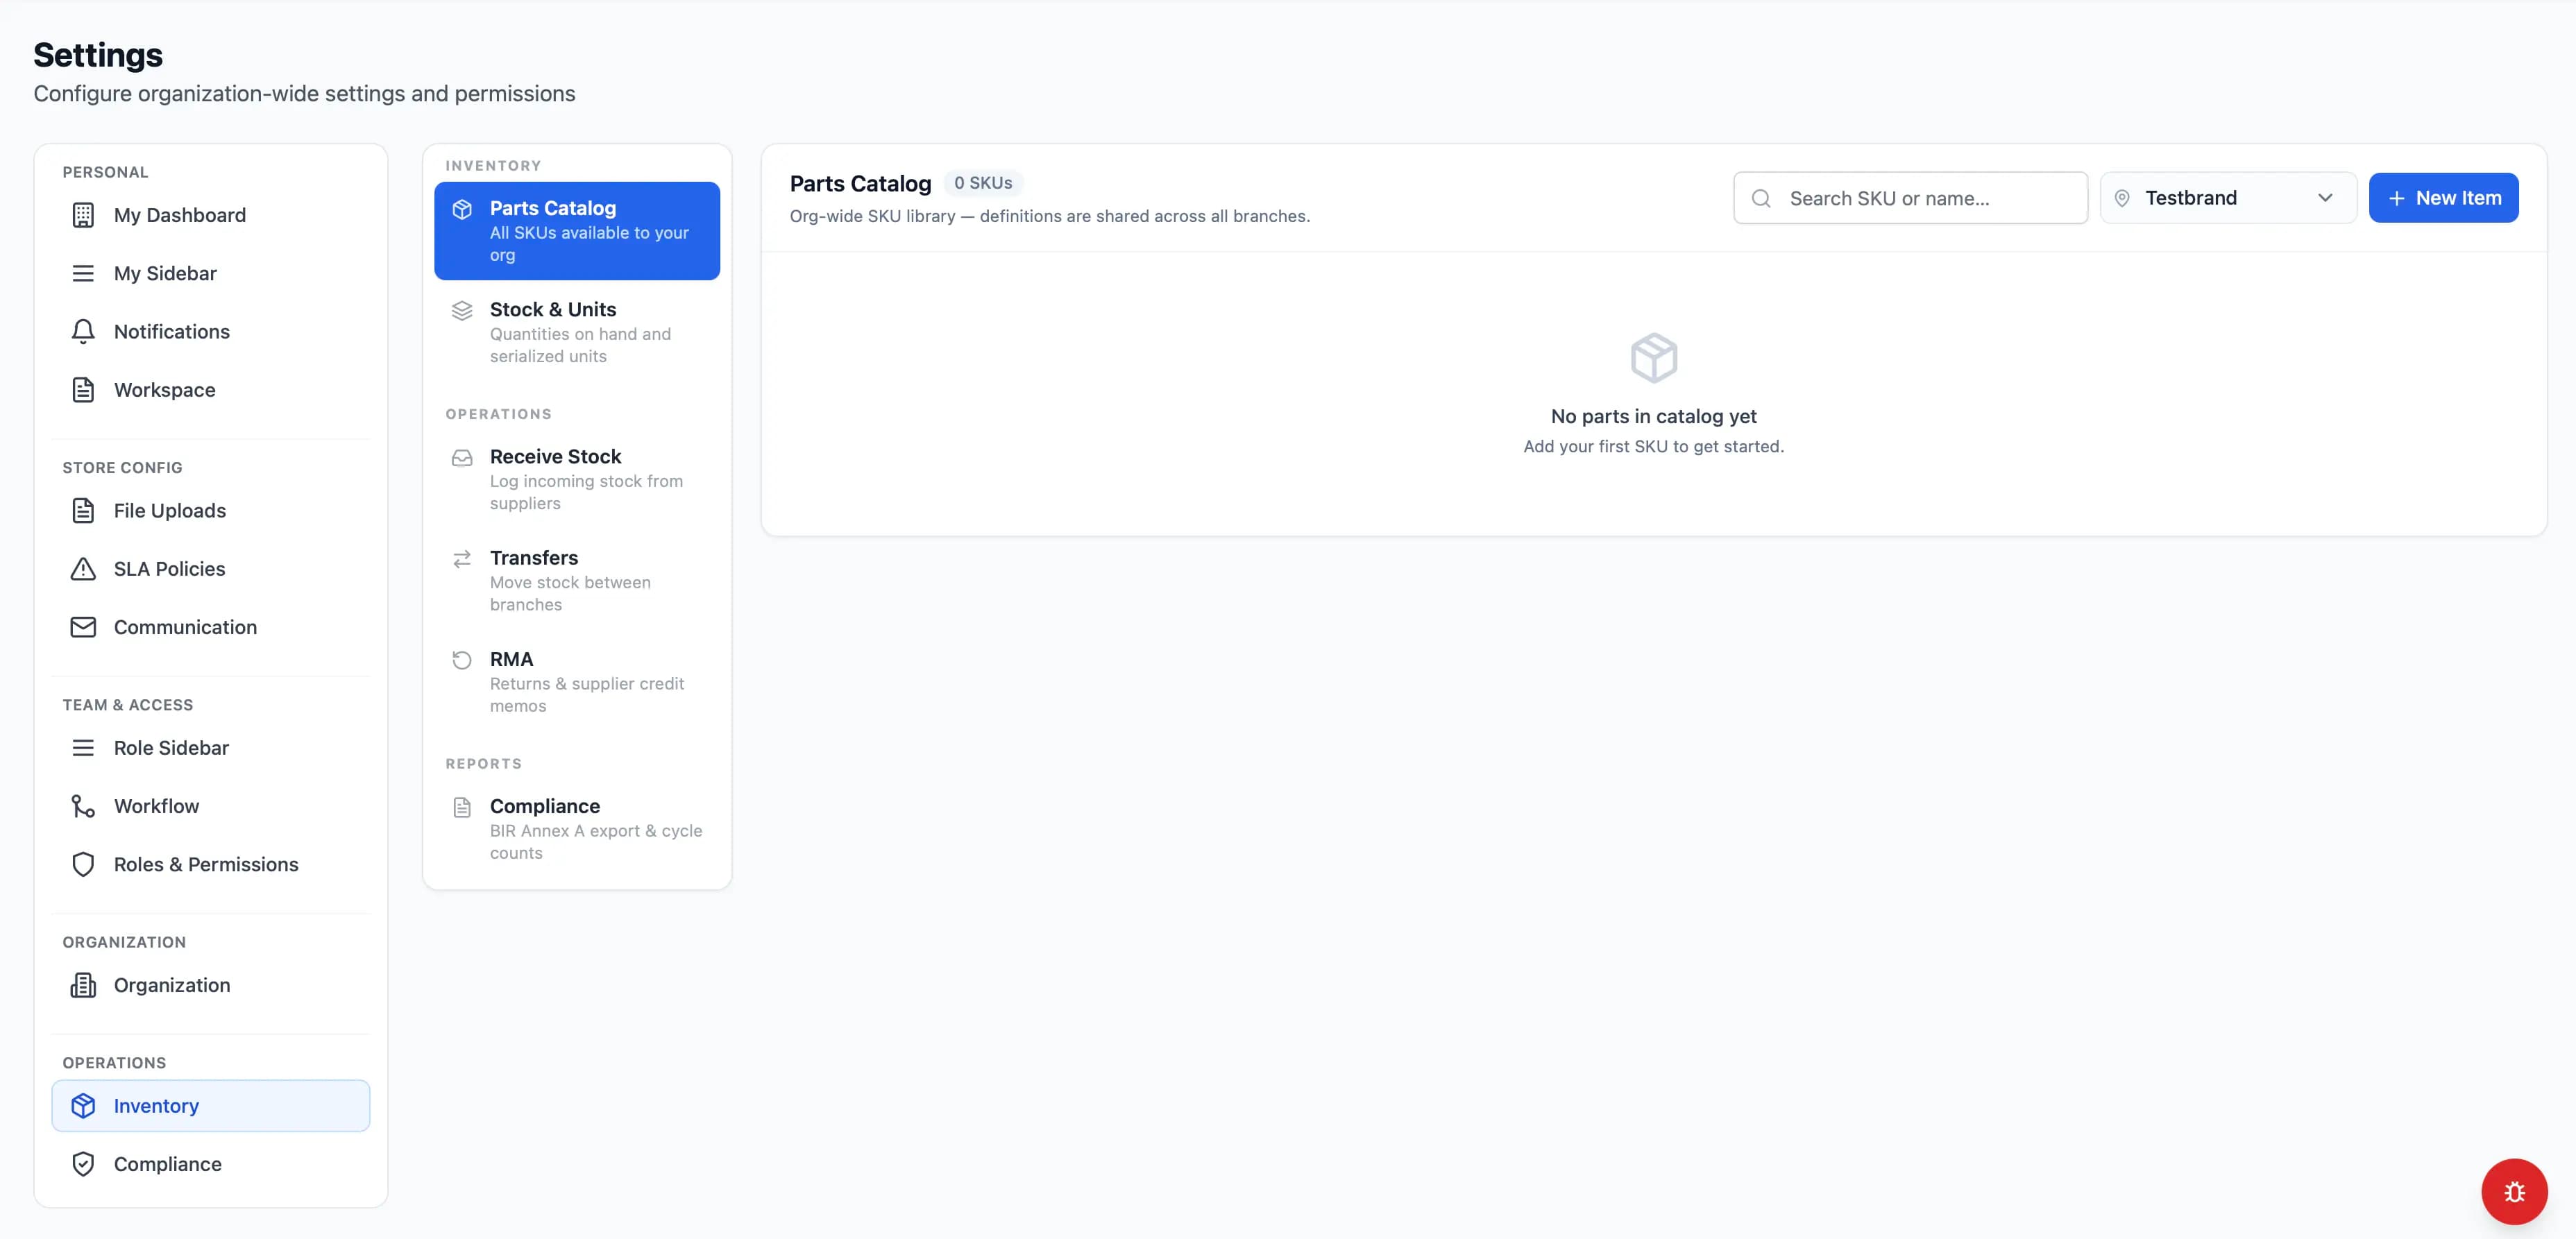Click the Workspace document icon
This screenshot has width=2576, height=1239.
point(83,390)
